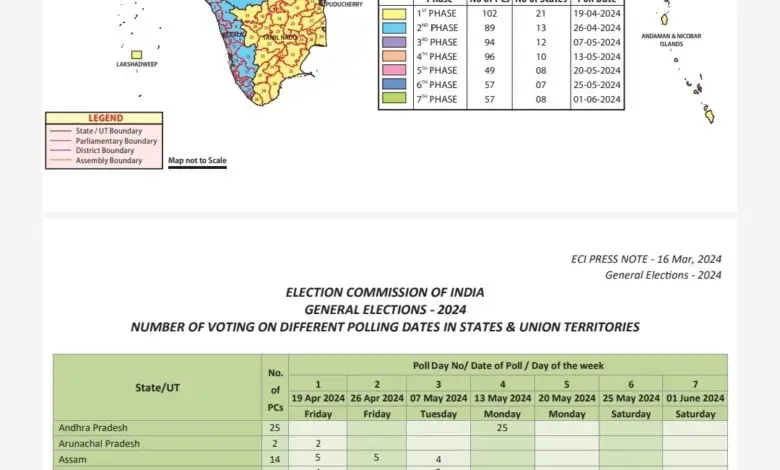Click 'ECI PRESS NOTE - 16 Mar, 2024' text

point(646,259)
